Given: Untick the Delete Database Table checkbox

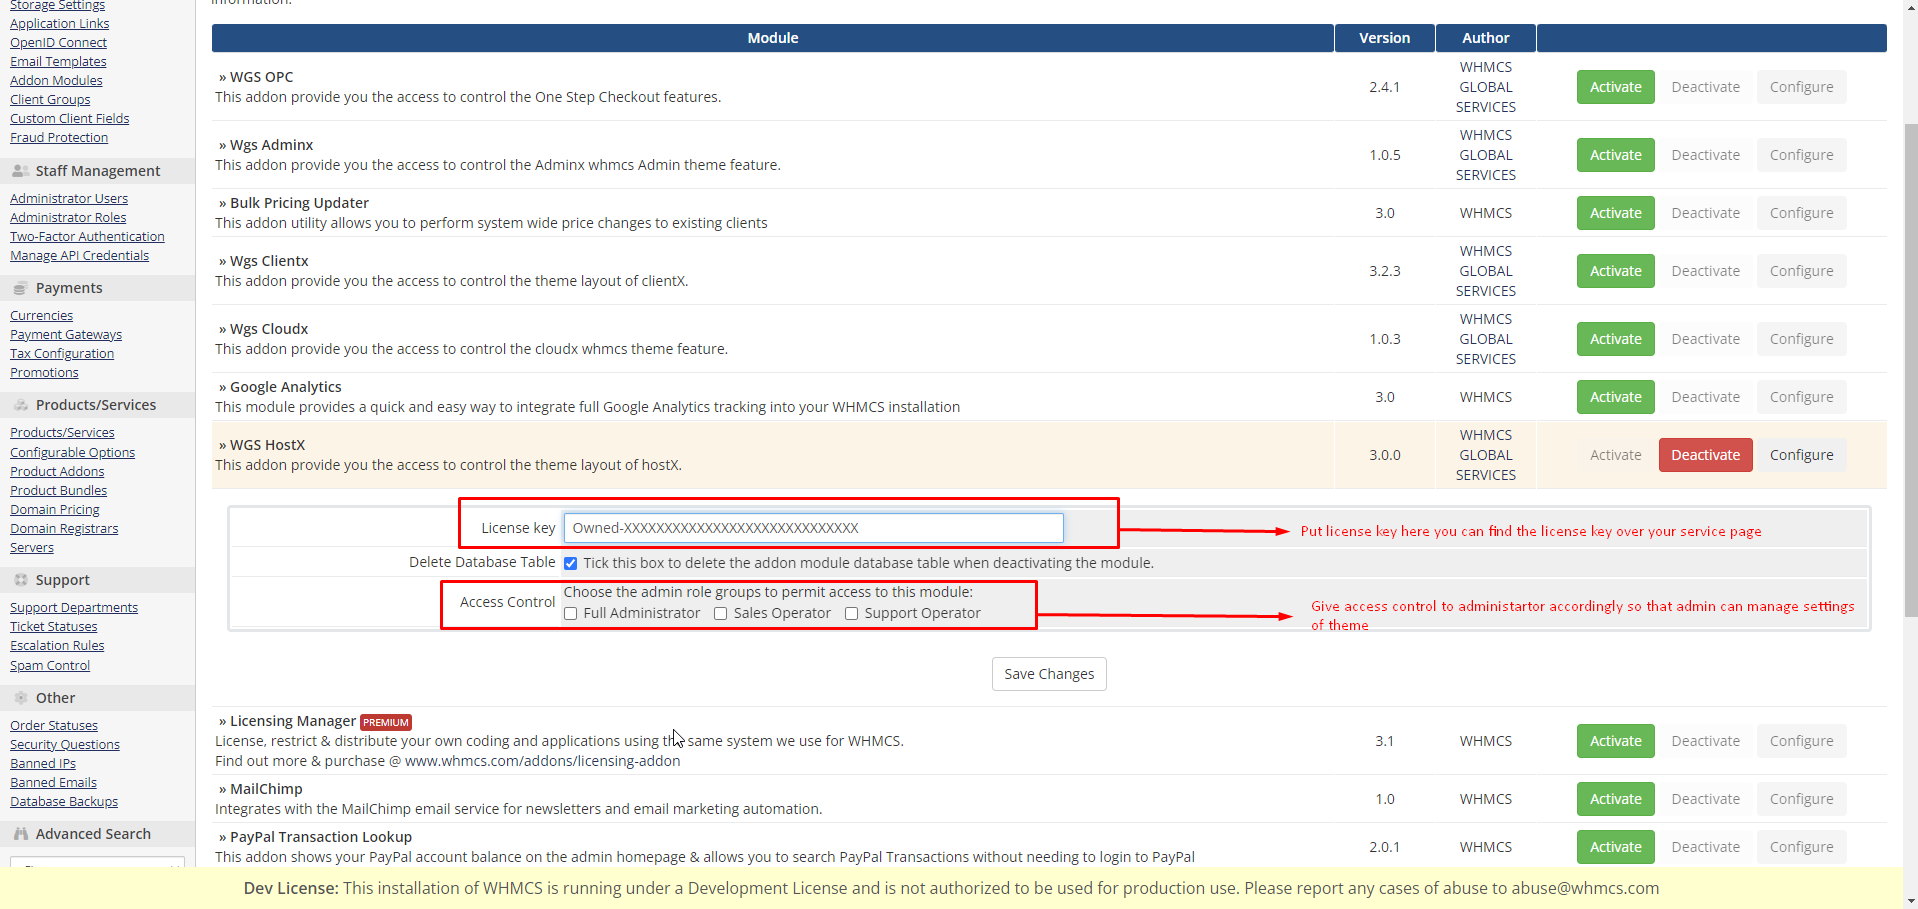Looking at the screenshot, I should (570, 564).
